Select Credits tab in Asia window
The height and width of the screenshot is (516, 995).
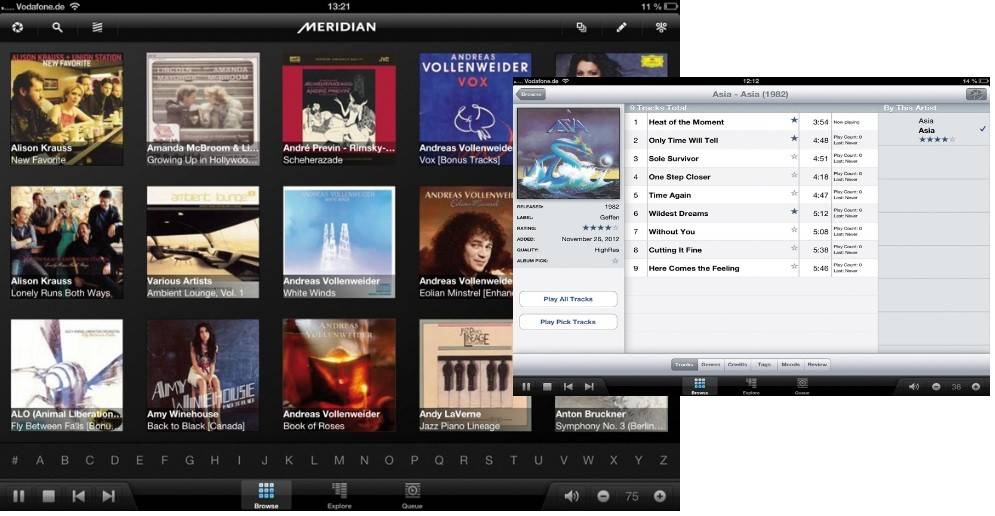(737, 364)
